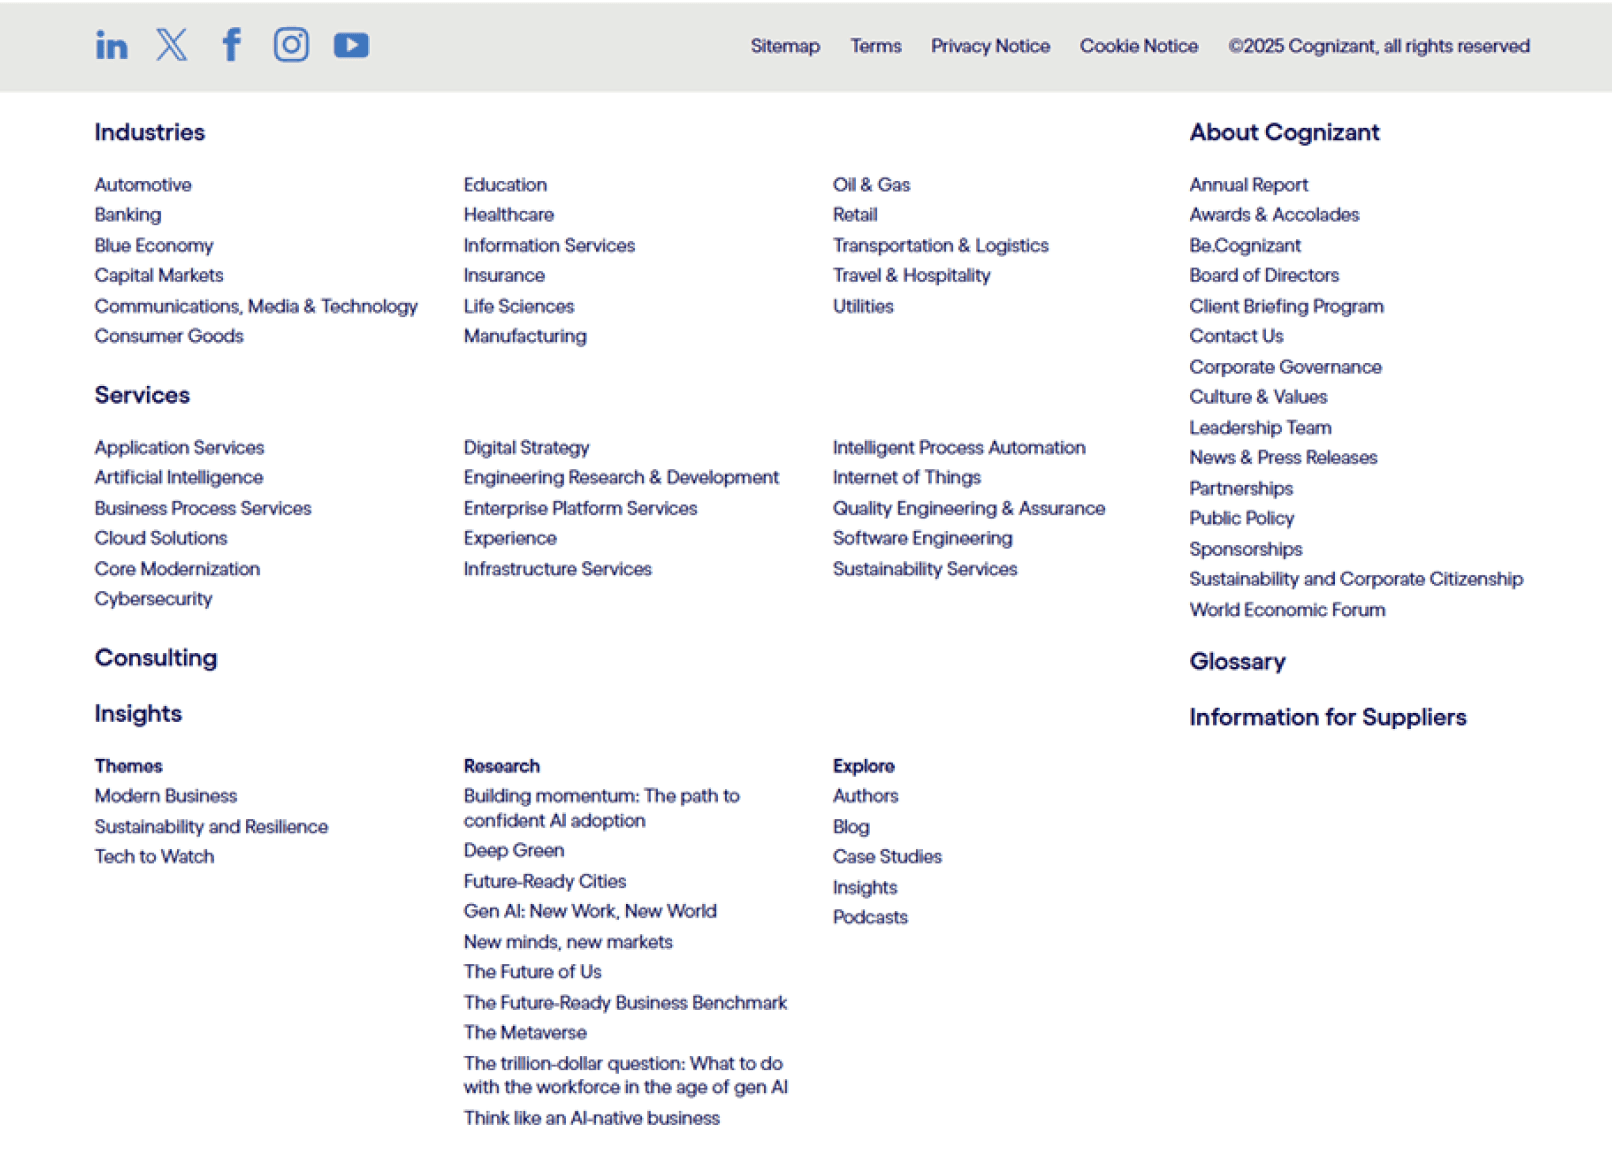The image size is (1612, 1152).
Task: Open the Terms link
Action: point(875,46)
